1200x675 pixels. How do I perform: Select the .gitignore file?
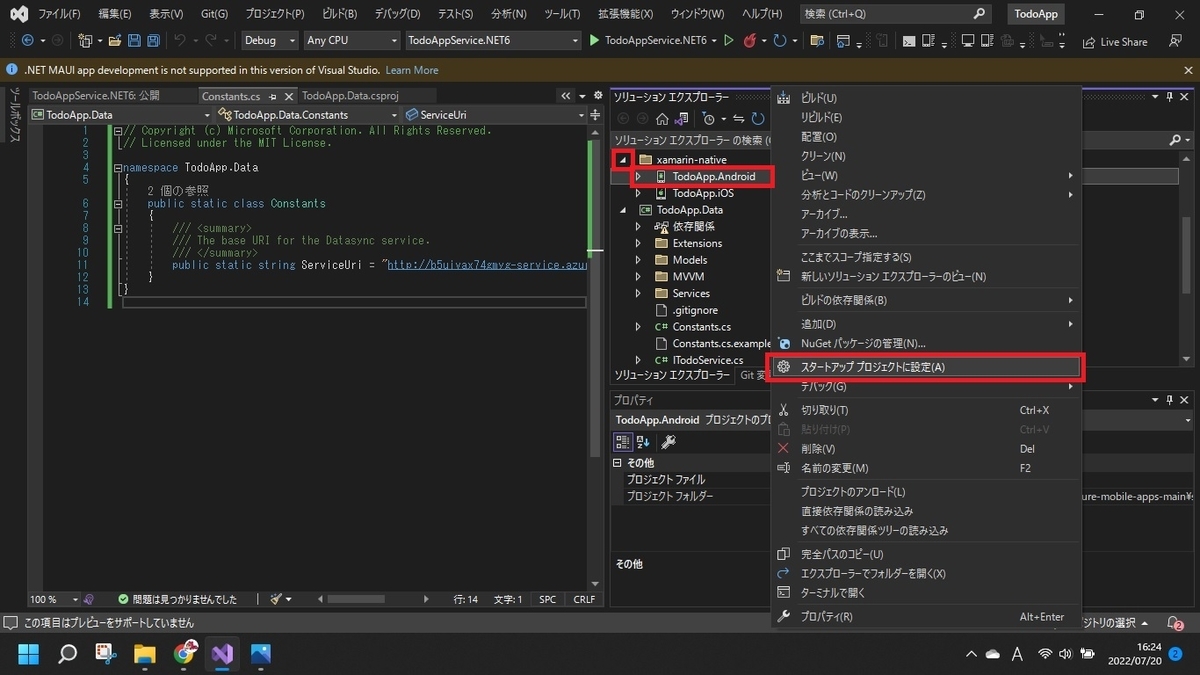click(x=695, y=310)
